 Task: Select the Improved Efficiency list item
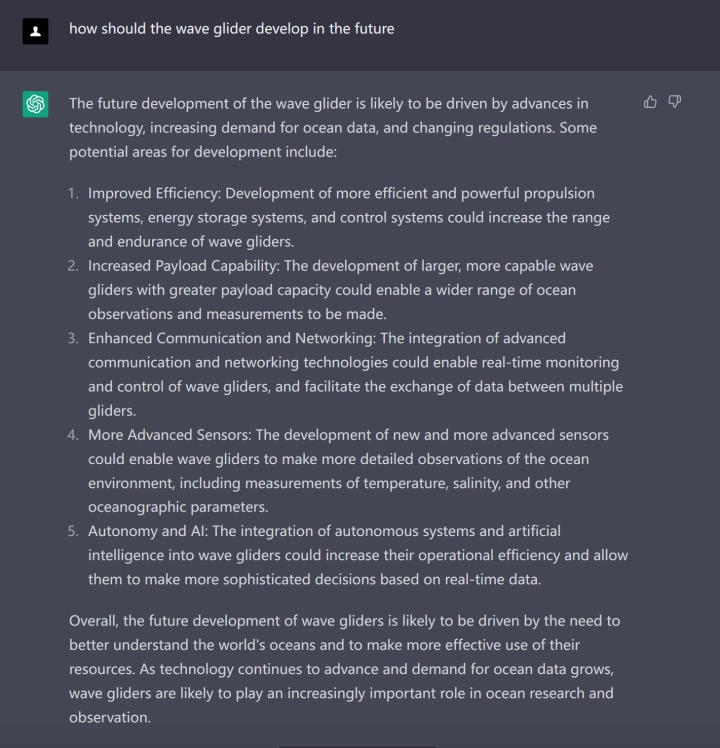pos(349,218)
